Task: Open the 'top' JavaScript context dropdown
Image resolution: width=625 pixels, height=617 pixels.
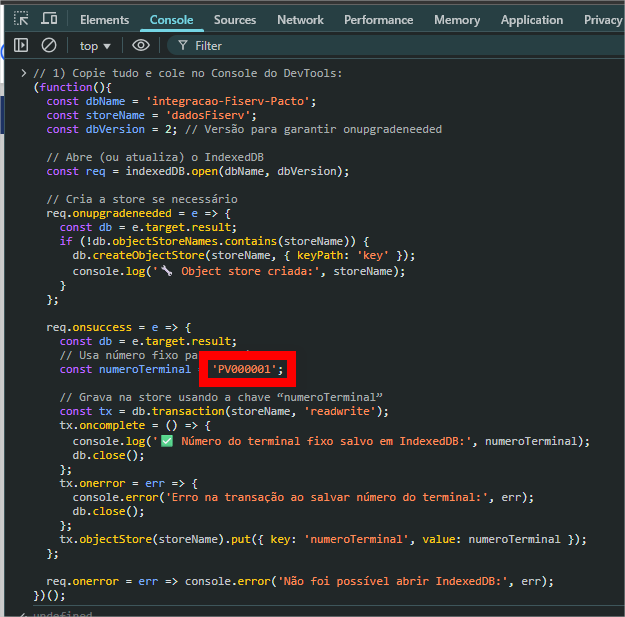Action: [96, 45]
